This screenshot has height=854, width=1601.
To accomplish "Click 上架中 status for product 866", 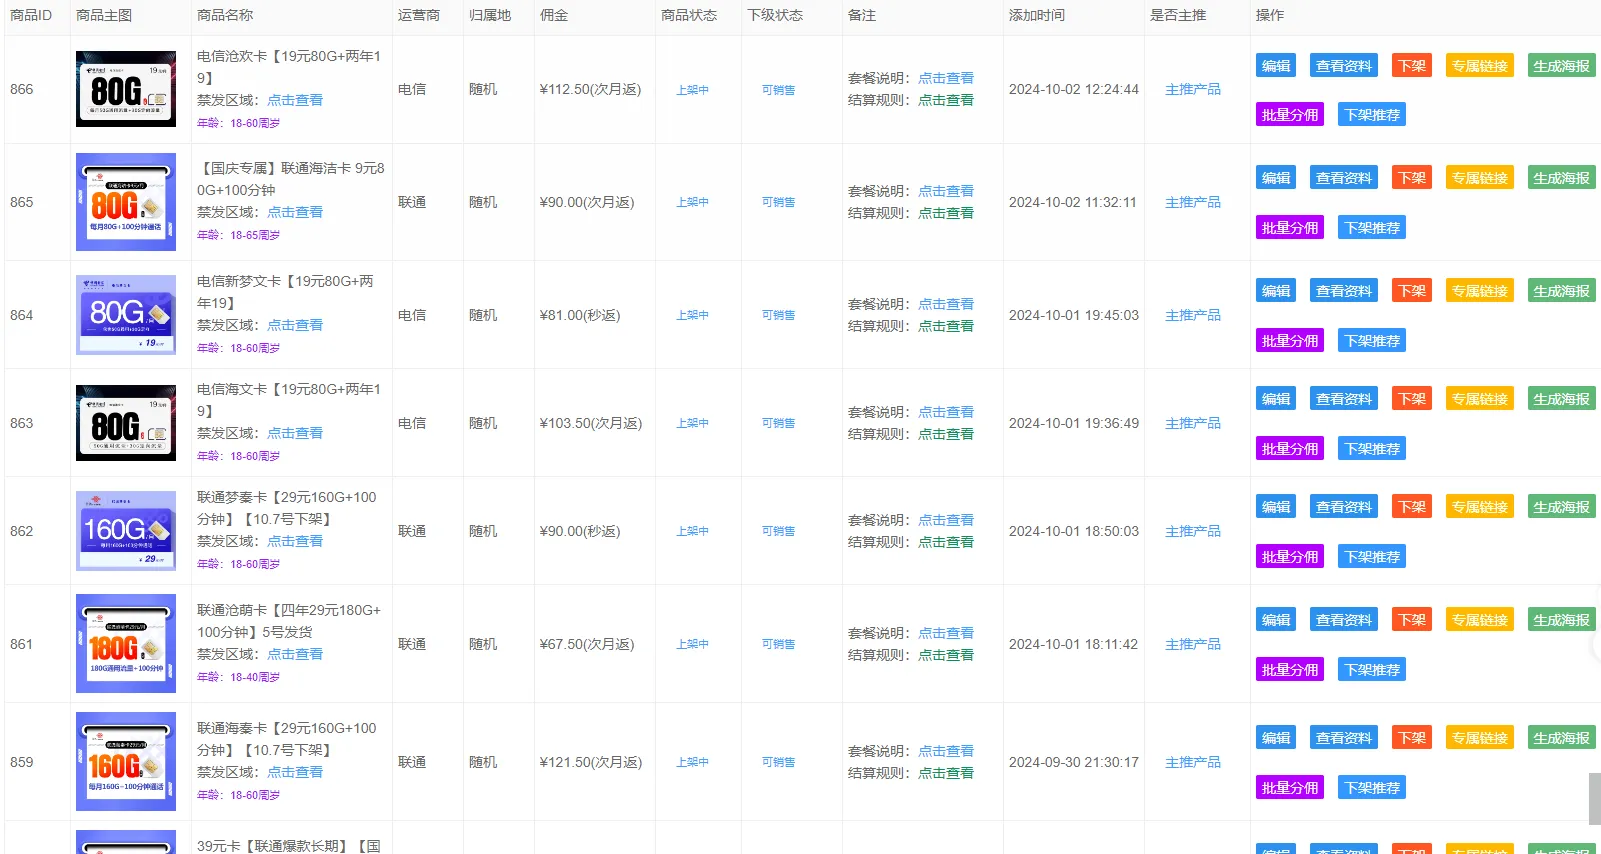I will click(692, 90).
